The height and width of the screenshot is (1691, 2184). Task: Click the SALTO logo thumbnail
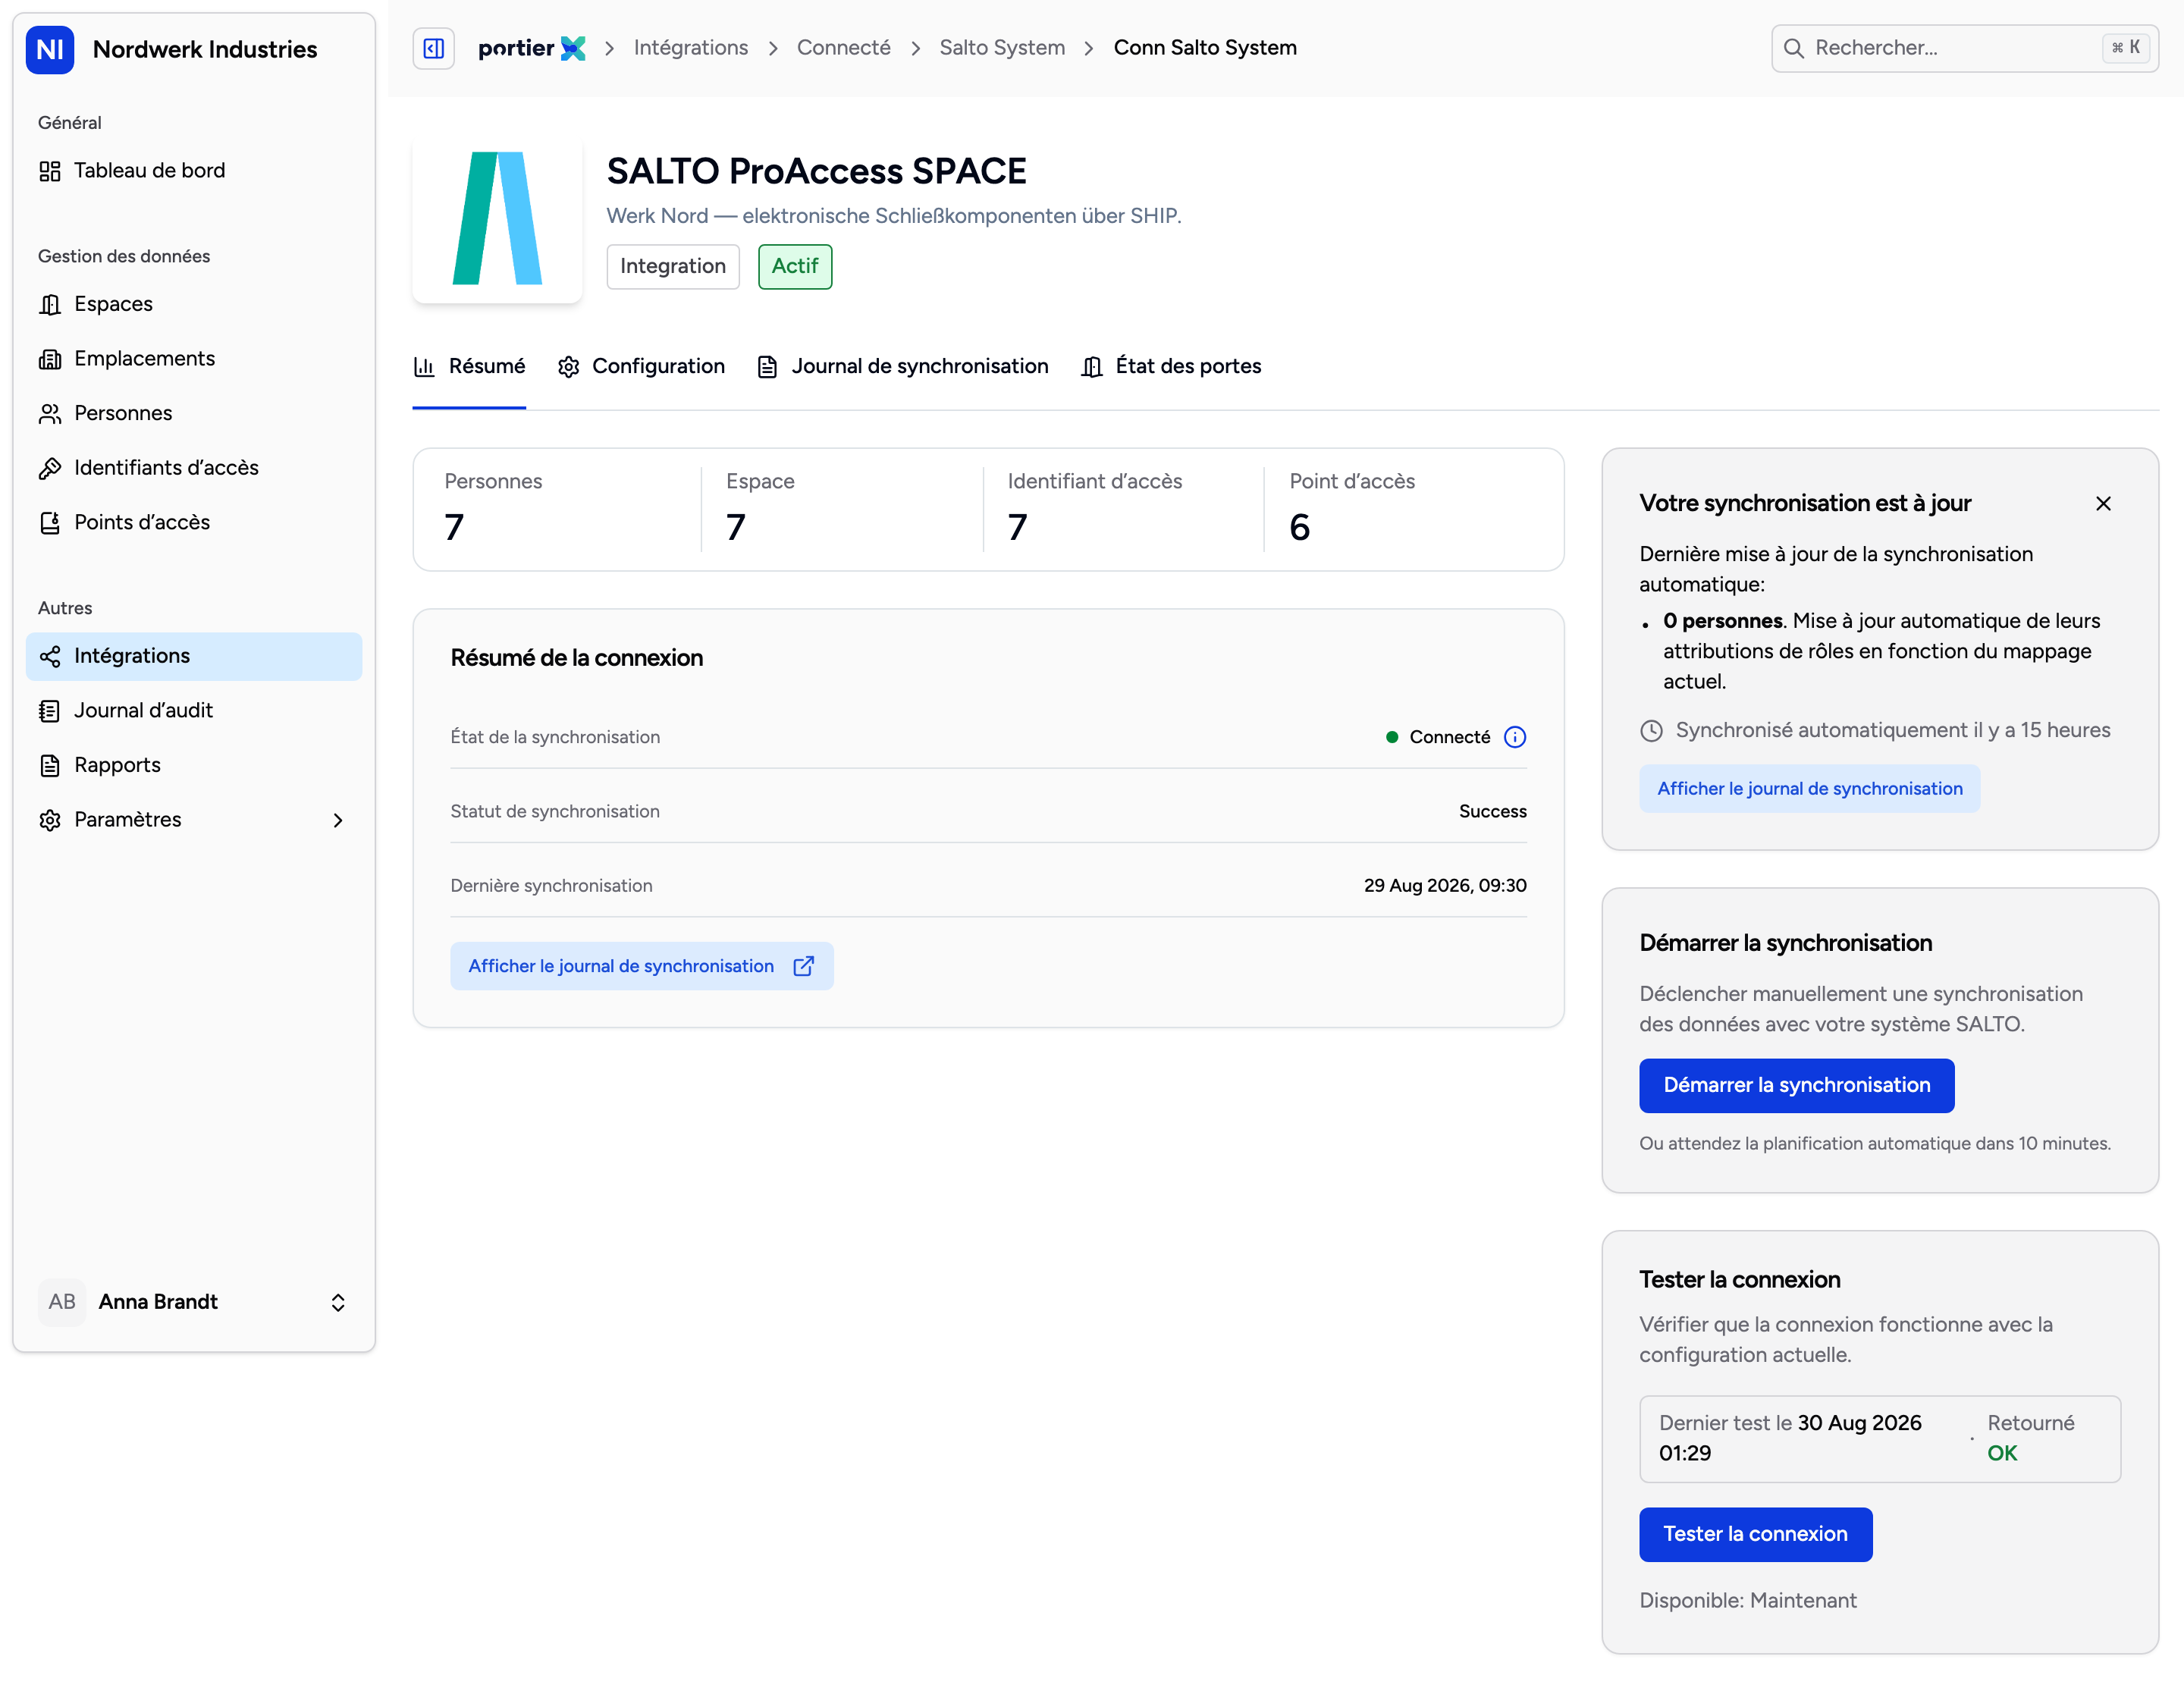497,219
